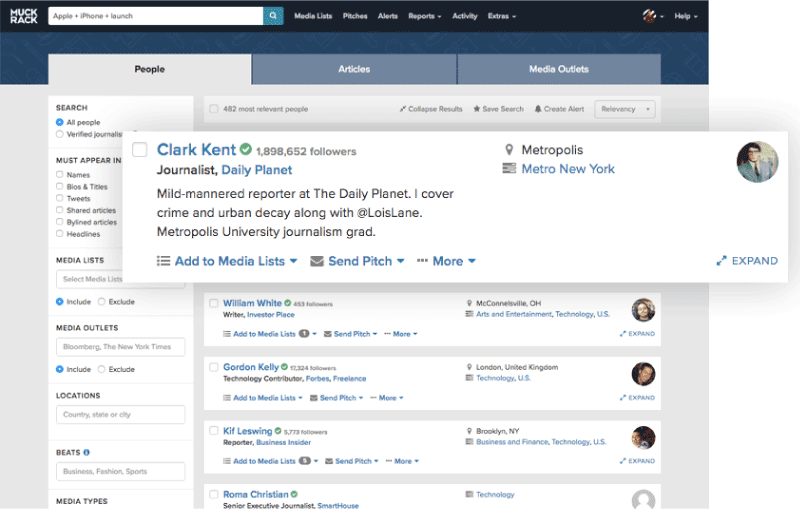Click the EXPAND arrows icon for Clark Kent
Image resolution: width=800 pixels, height=530 pixels.
tap(721, 261)
